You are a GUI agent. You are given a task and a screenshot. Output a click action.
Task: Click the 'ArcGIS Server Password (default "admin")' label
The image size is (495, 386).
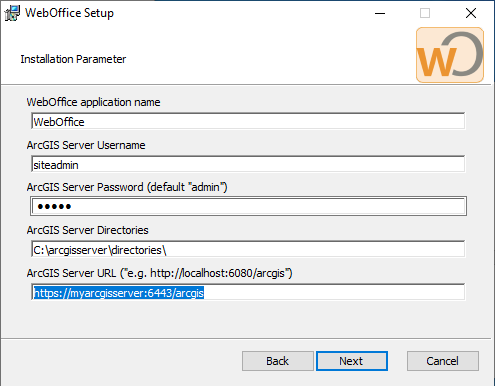pos(127,187)
